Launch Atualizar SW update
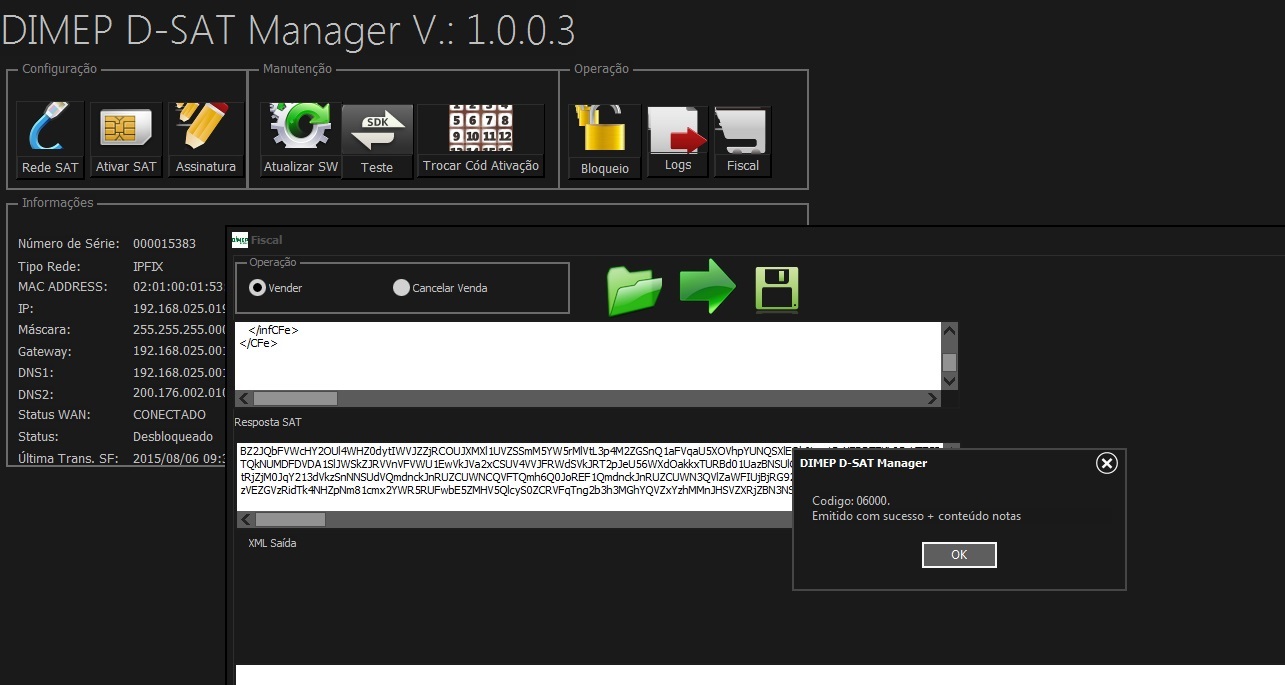Image resolution: width=1285 pixels, height=685 pixels. pyautogui.click(x=301, y=140)
